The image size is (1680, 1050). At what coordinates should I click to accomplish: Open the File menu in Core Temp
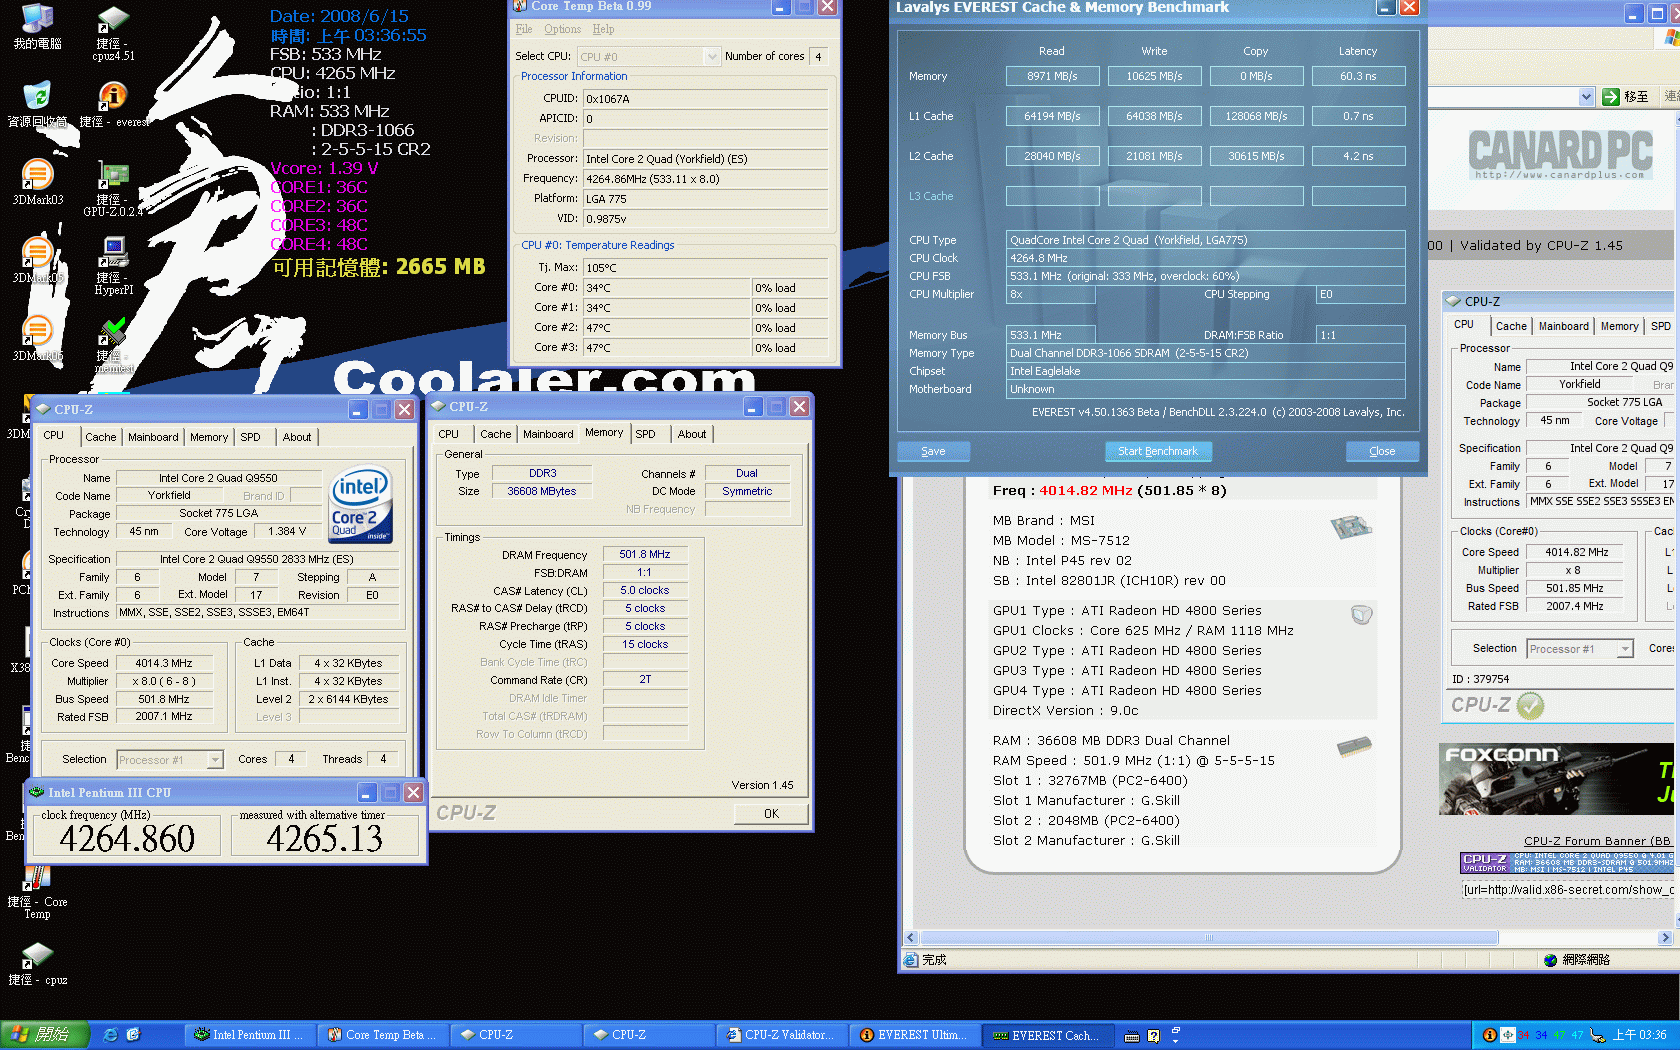[524, 29]
